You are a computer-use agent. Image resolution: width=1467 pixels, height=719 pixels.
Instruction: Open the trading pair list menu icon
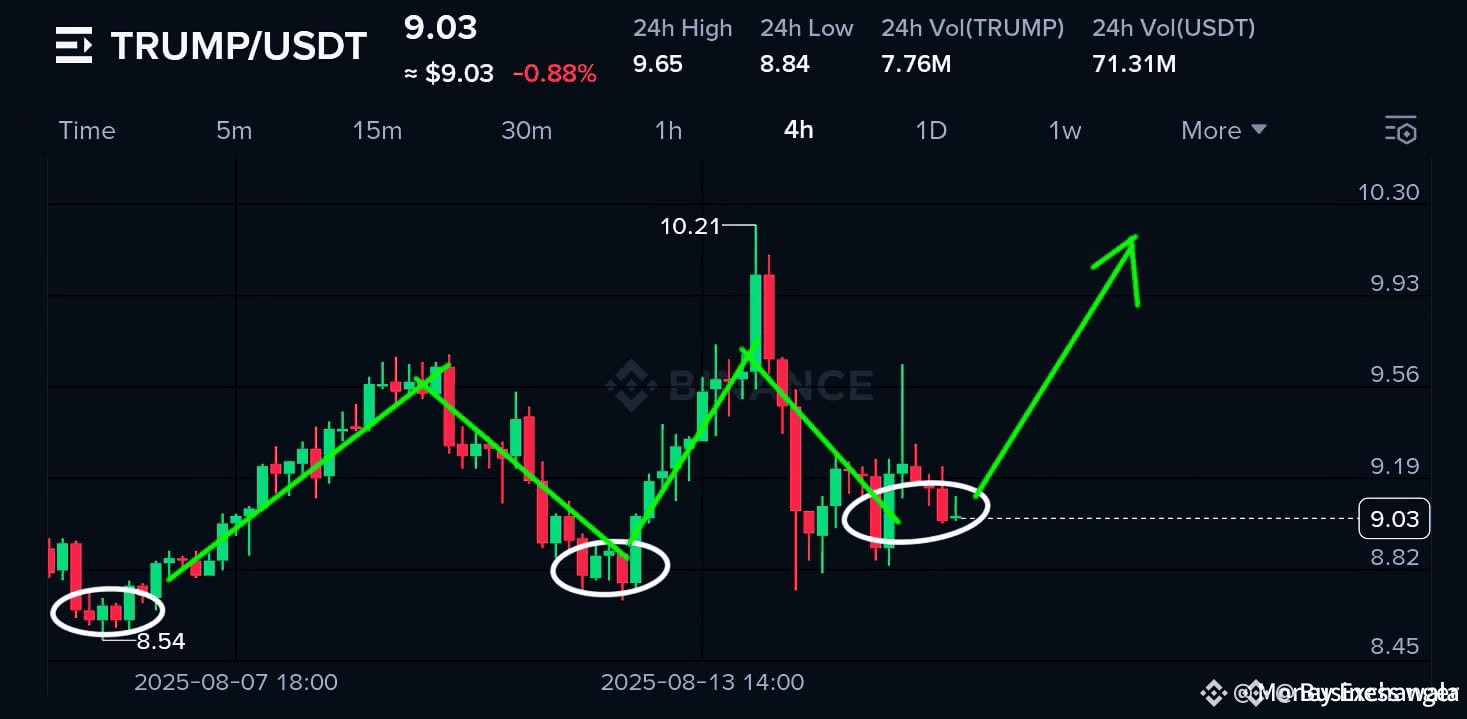pos(74,45)
